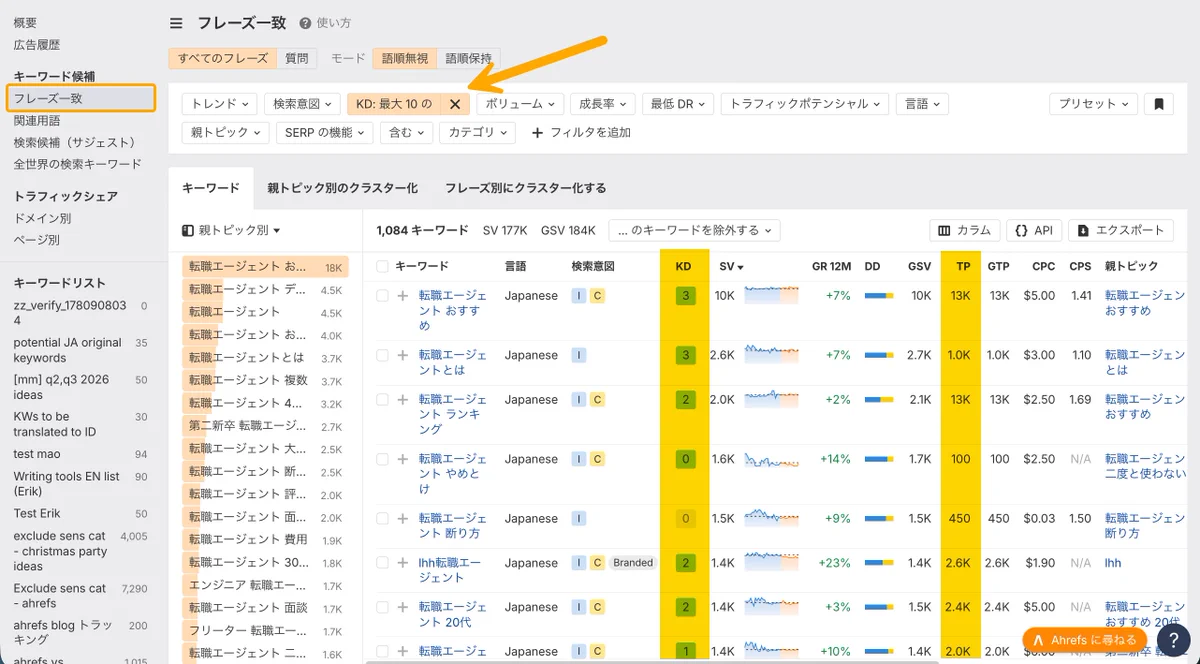Check the 転職エージェント おすすめ row checkbox
The image size is (1200, 664).
tap(382, 296)
